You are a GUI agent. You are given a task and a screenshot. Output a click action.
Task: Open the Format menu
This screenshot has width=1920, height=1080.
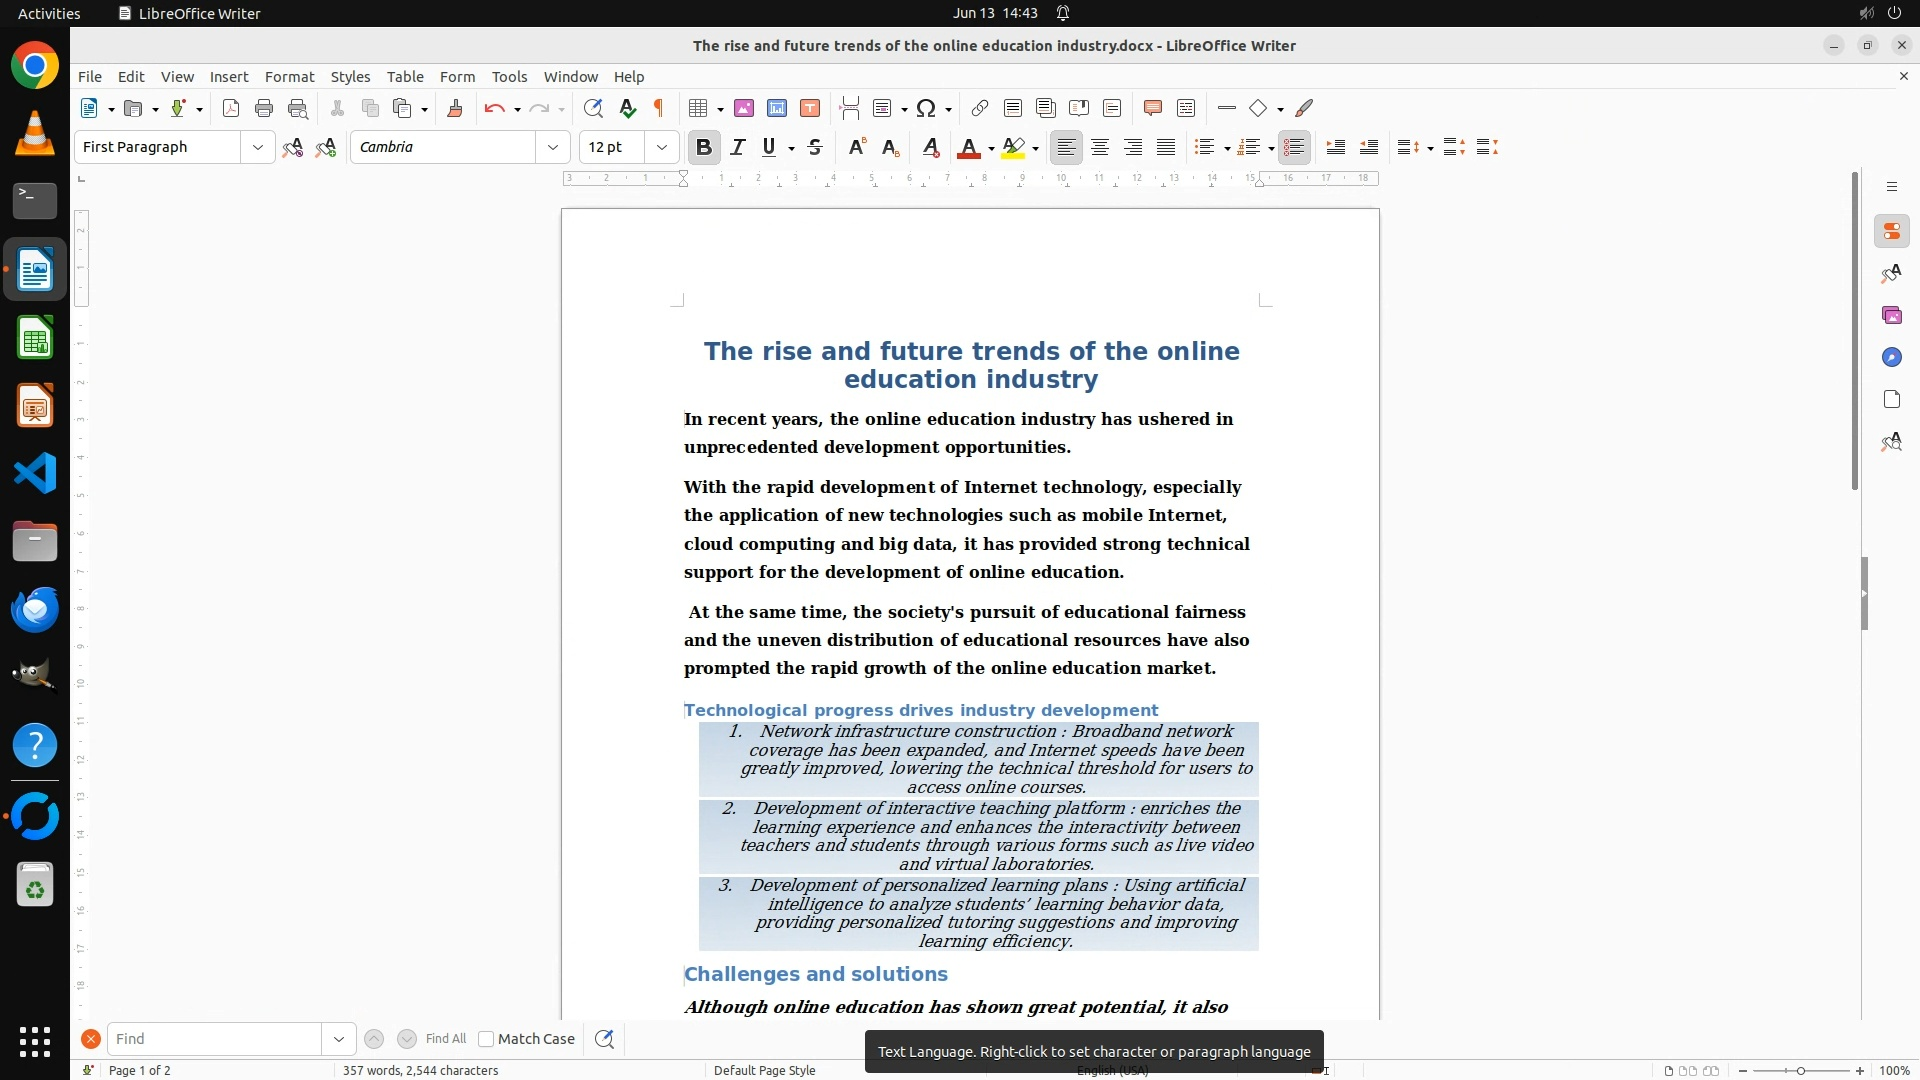(x=289, y=77)
